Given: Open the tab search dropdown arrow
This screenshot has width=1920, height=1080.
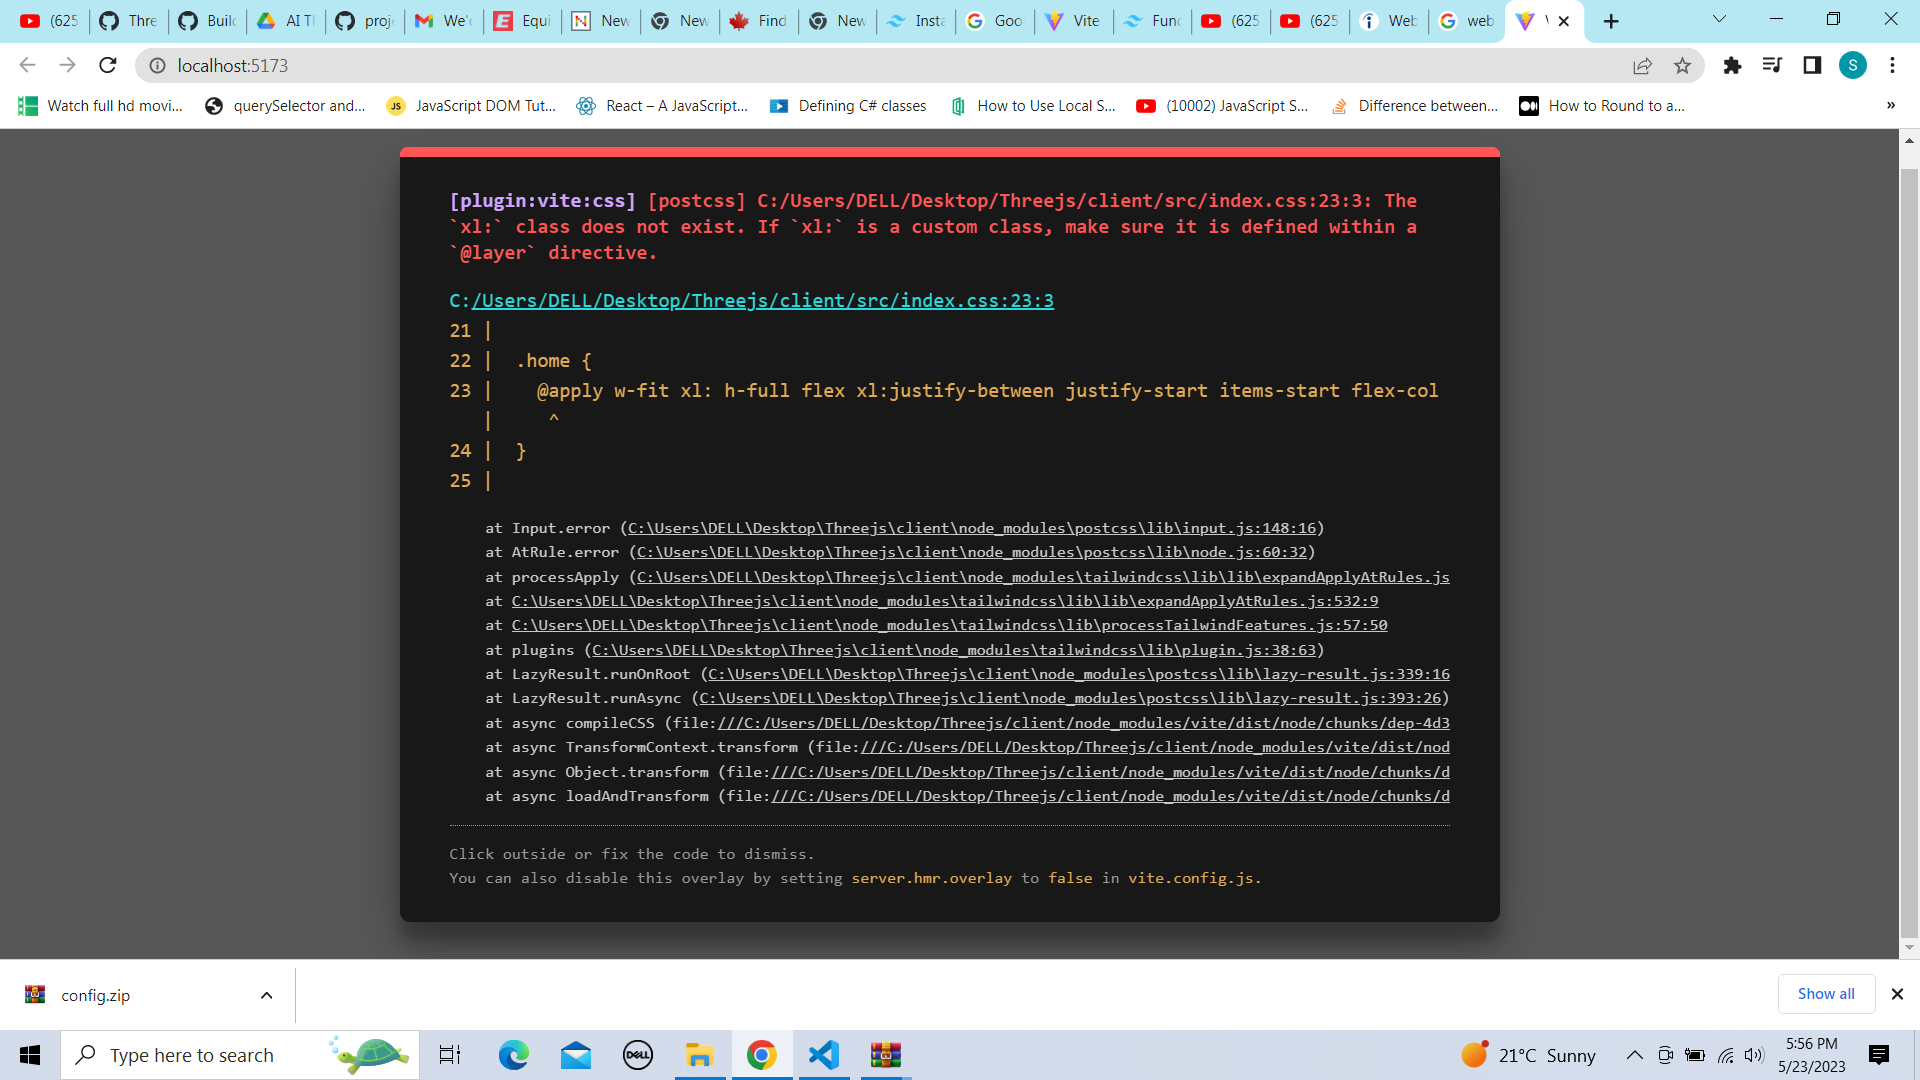Looking at the screenshot, I should coord(1720,18).
